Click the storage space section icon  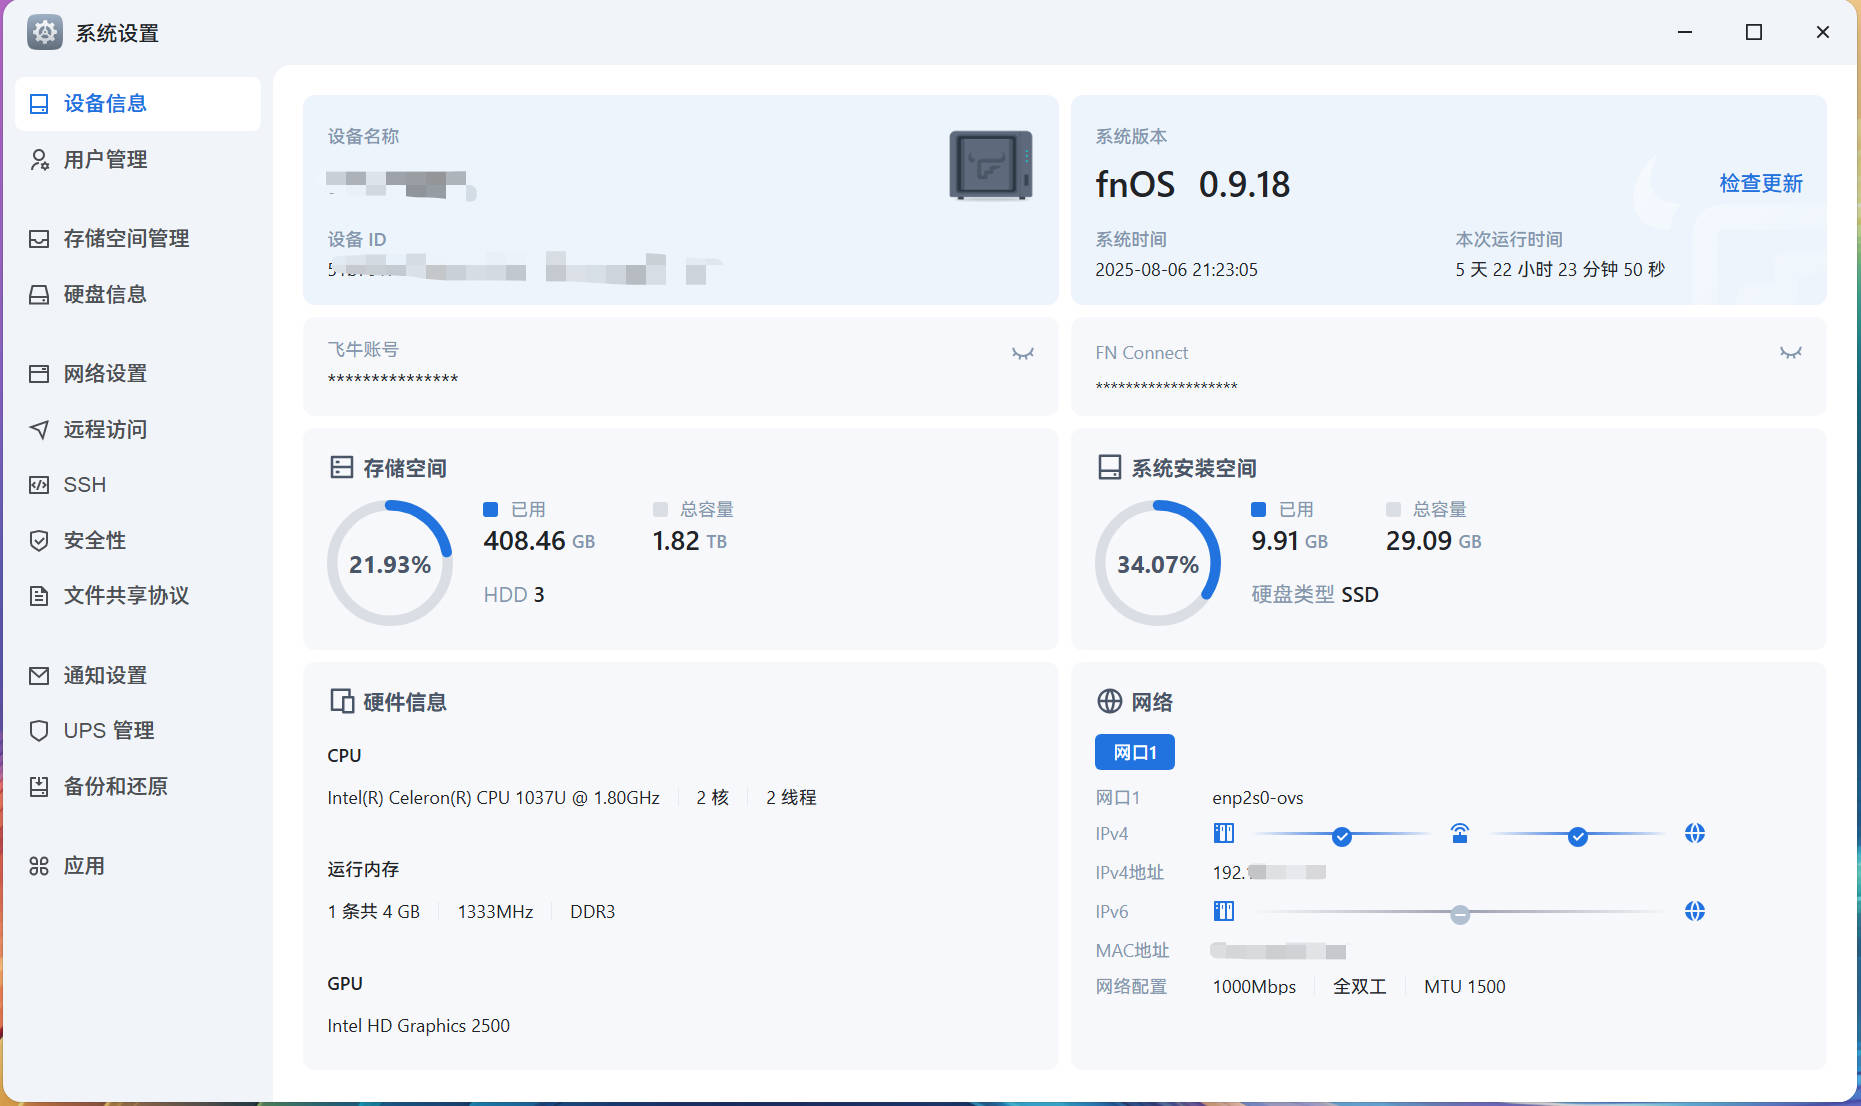pos(342,467)
